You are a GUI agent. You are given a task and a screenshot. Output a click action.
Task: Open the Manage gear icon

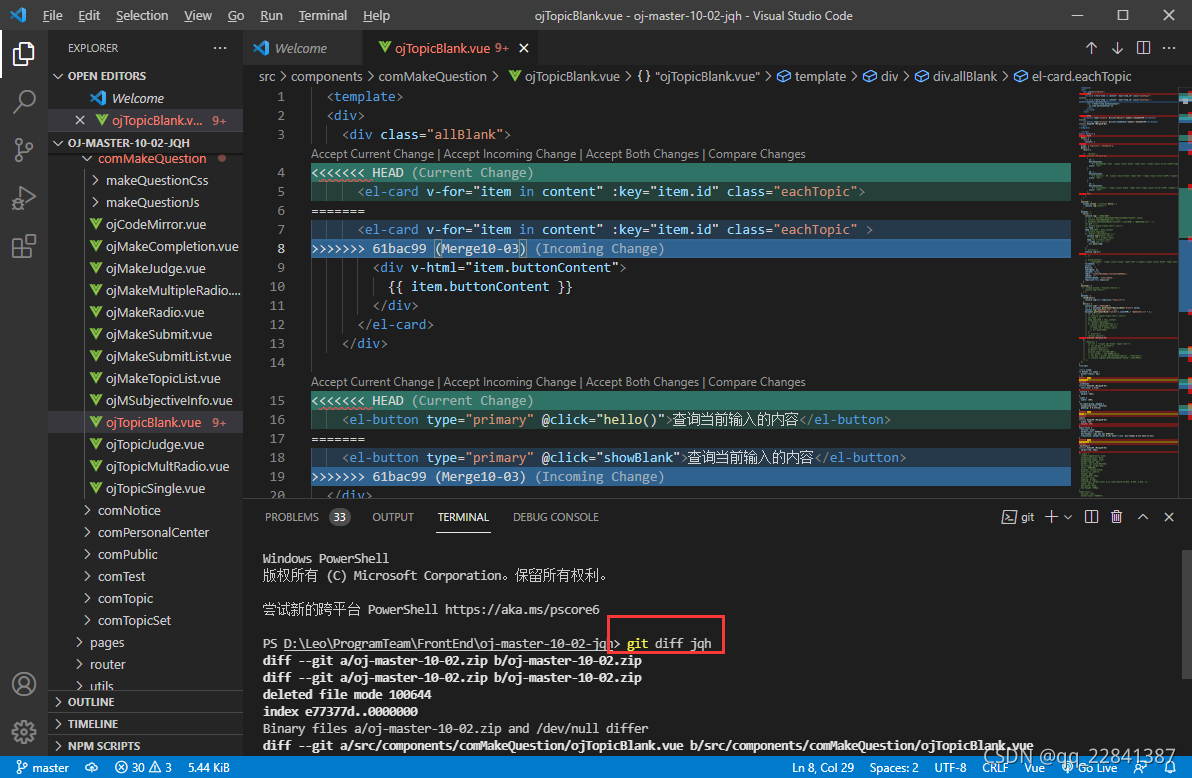click(24, 732)
